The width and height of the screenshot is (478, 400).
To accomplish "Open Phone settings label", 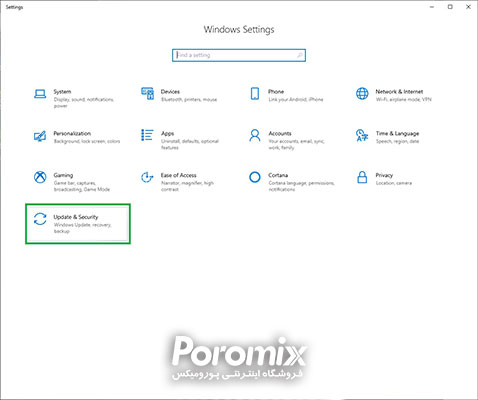I will (276, 91).
